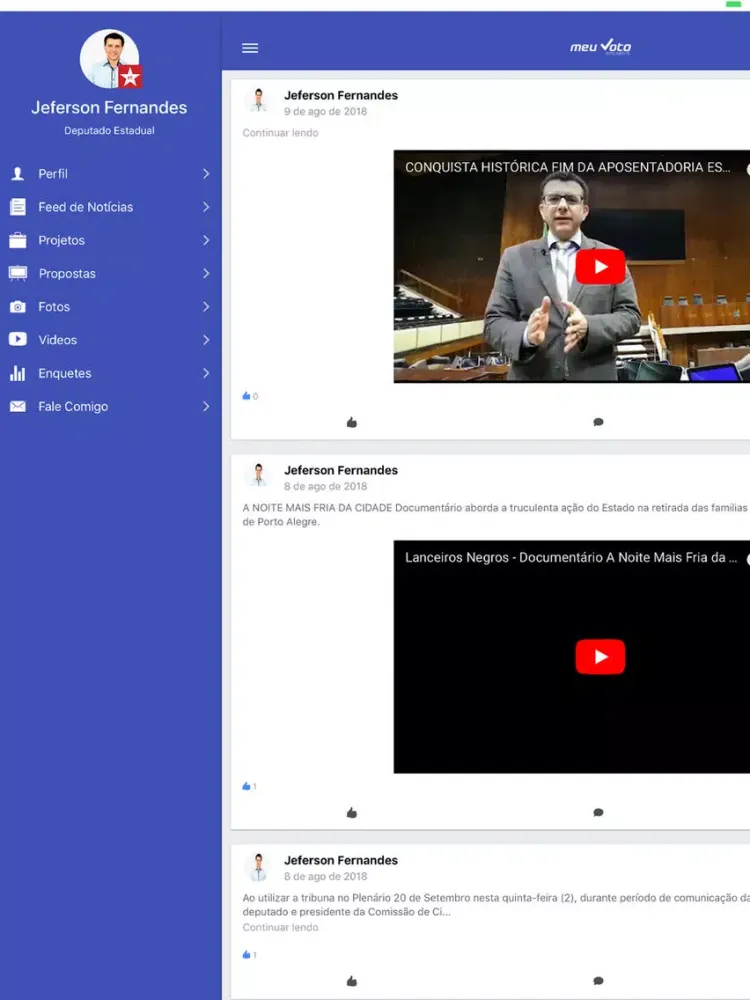Like the Lanceiros Negros documentary post
Image resolution: width=750 pixels, height=1000 pixels.
351,812
